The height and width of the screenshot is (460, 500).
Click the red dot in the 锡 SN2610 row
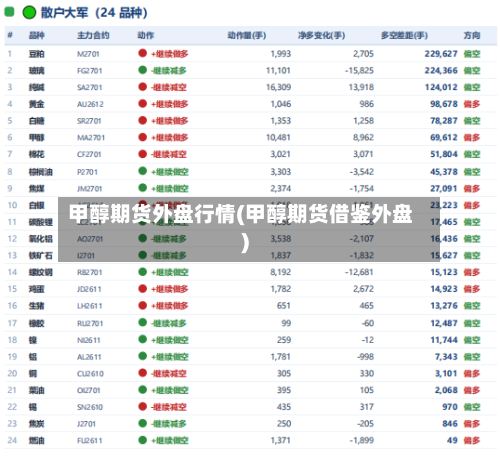pos(143,406)
